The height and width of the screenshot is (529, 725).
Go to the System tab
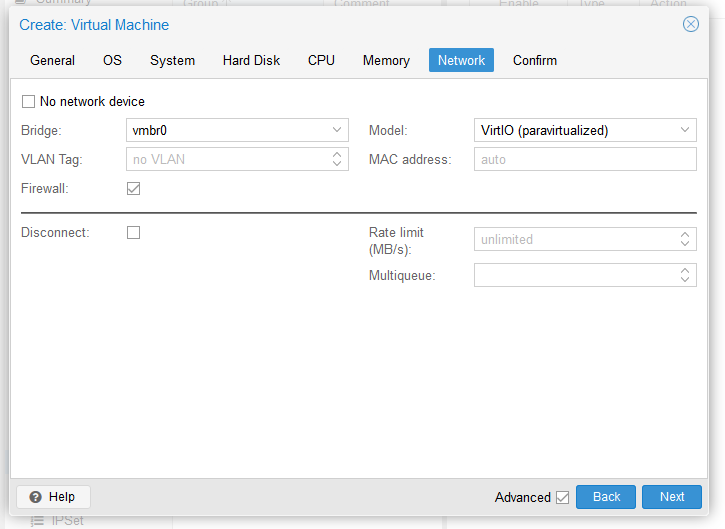point(172,60)
